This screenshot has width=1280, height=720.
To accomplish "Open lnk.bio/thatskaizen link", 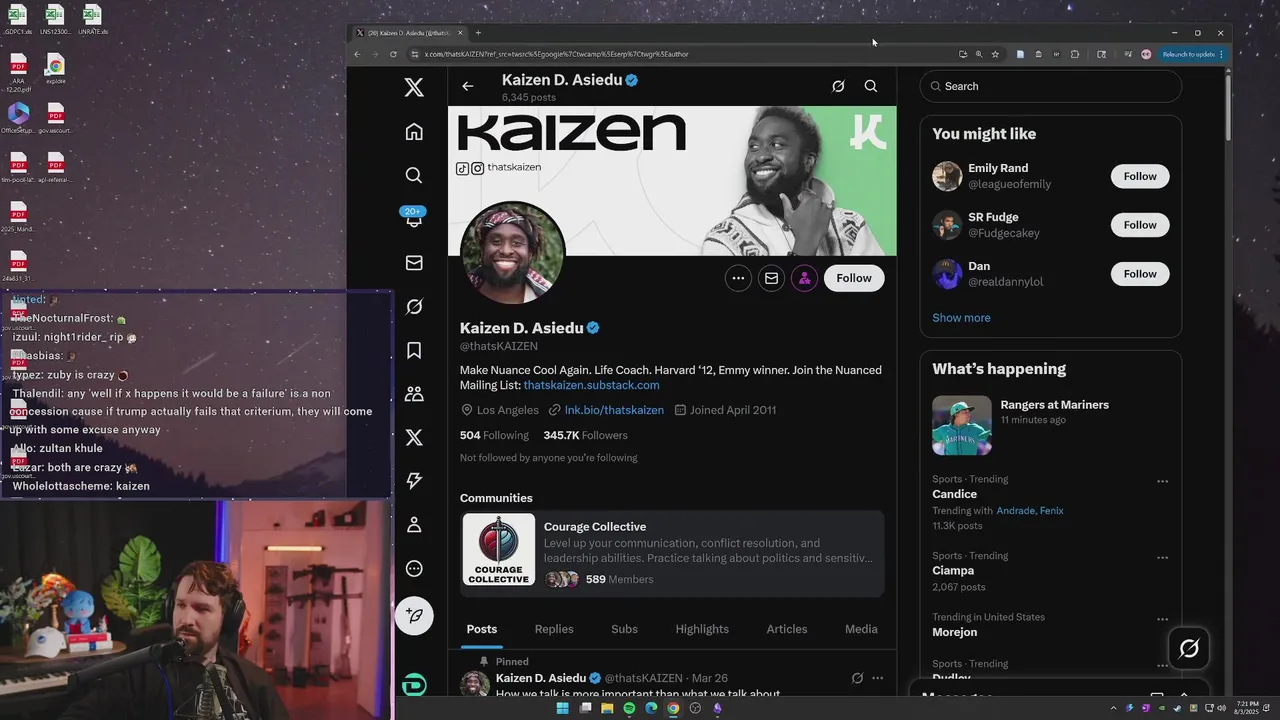I will point(614,410).
